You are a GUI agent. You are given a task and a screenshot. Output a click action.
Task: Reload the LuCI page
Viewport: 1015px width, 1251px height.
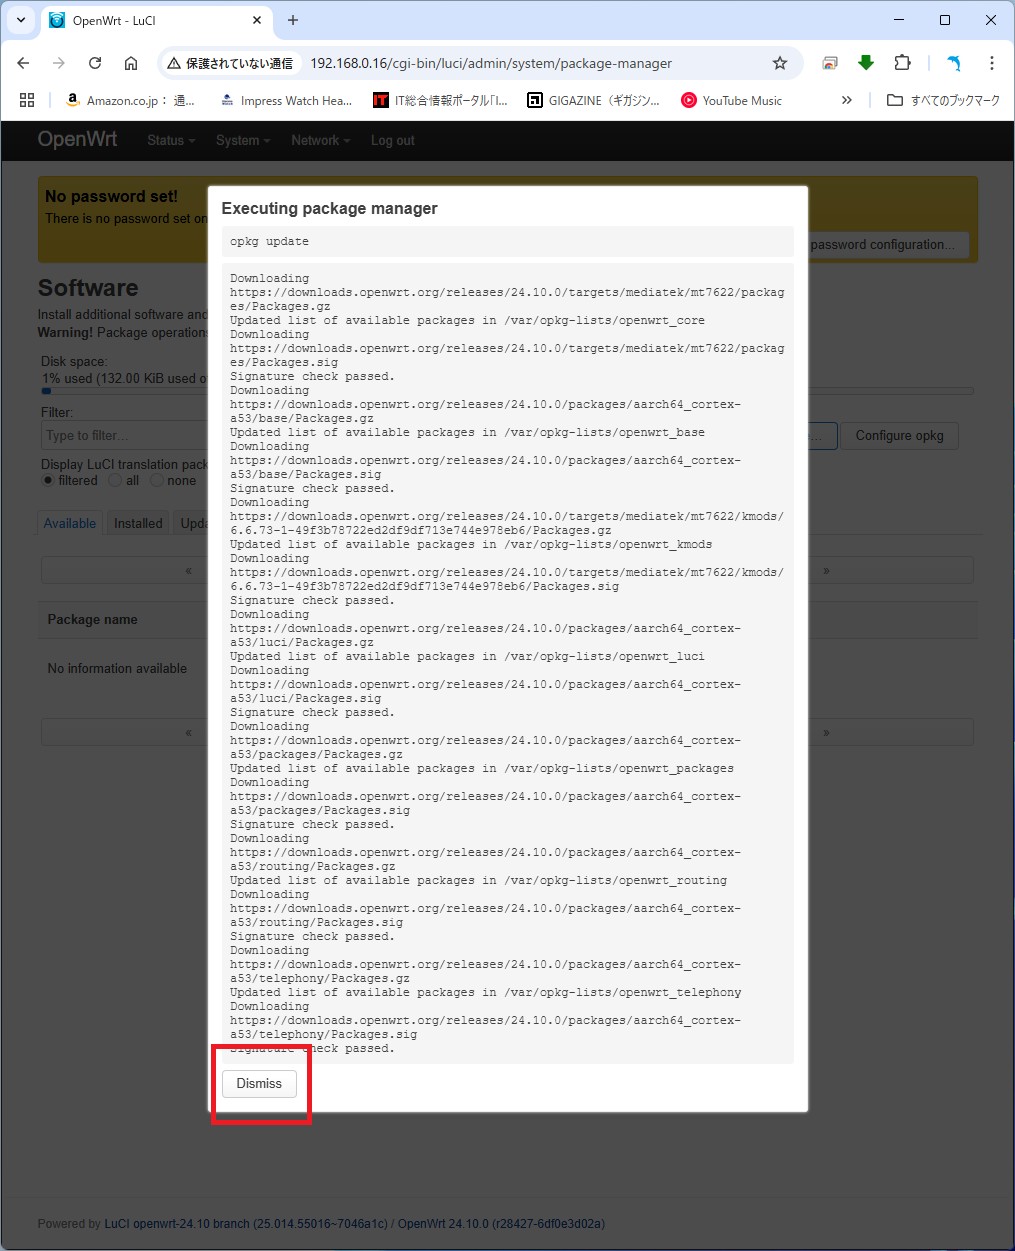(95, 63)
